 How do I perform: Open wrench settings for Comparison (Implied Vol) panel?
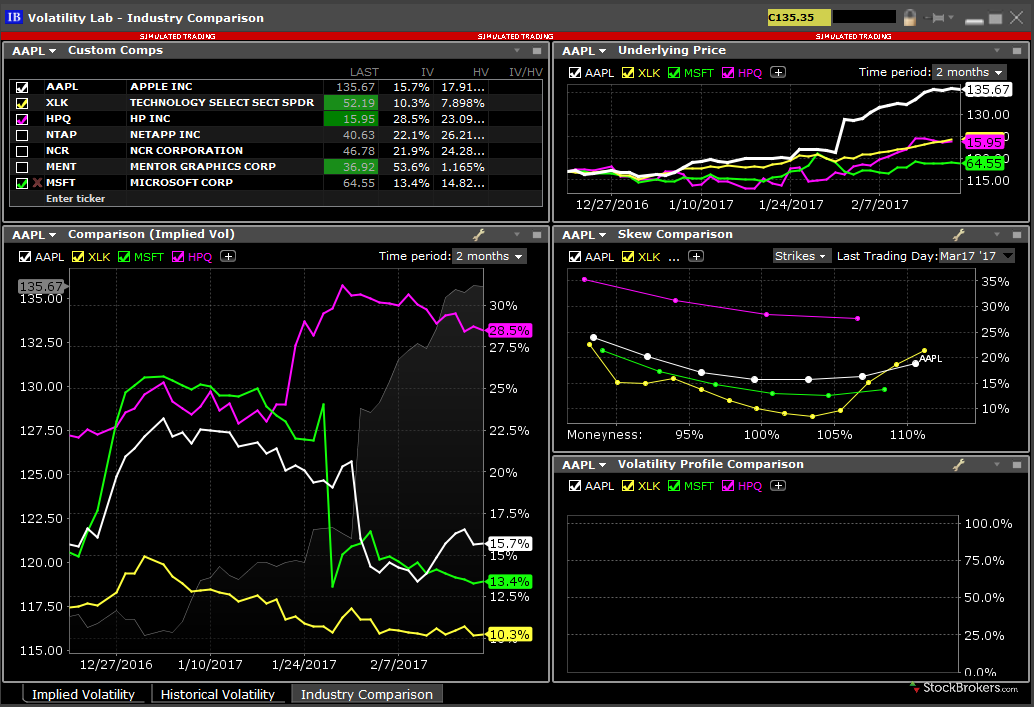[478, 235]
